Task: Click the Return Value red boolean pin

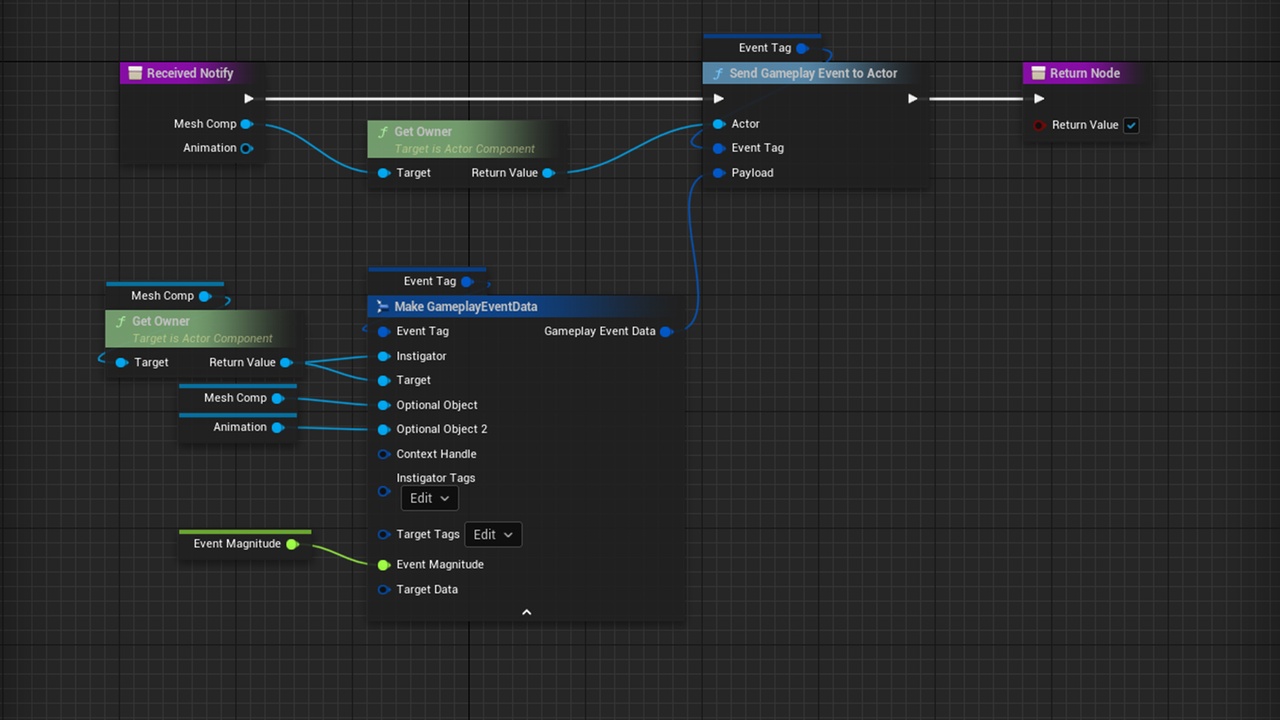Action: pos(1039,125)
